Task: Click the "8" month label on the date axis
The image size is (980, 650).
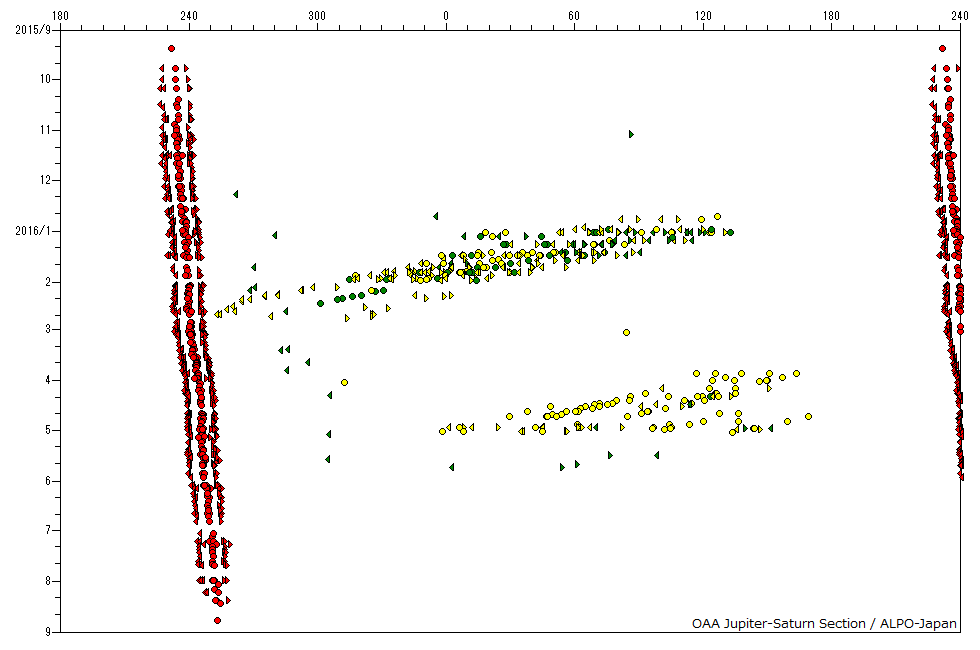Action: [x=48, y=581]
